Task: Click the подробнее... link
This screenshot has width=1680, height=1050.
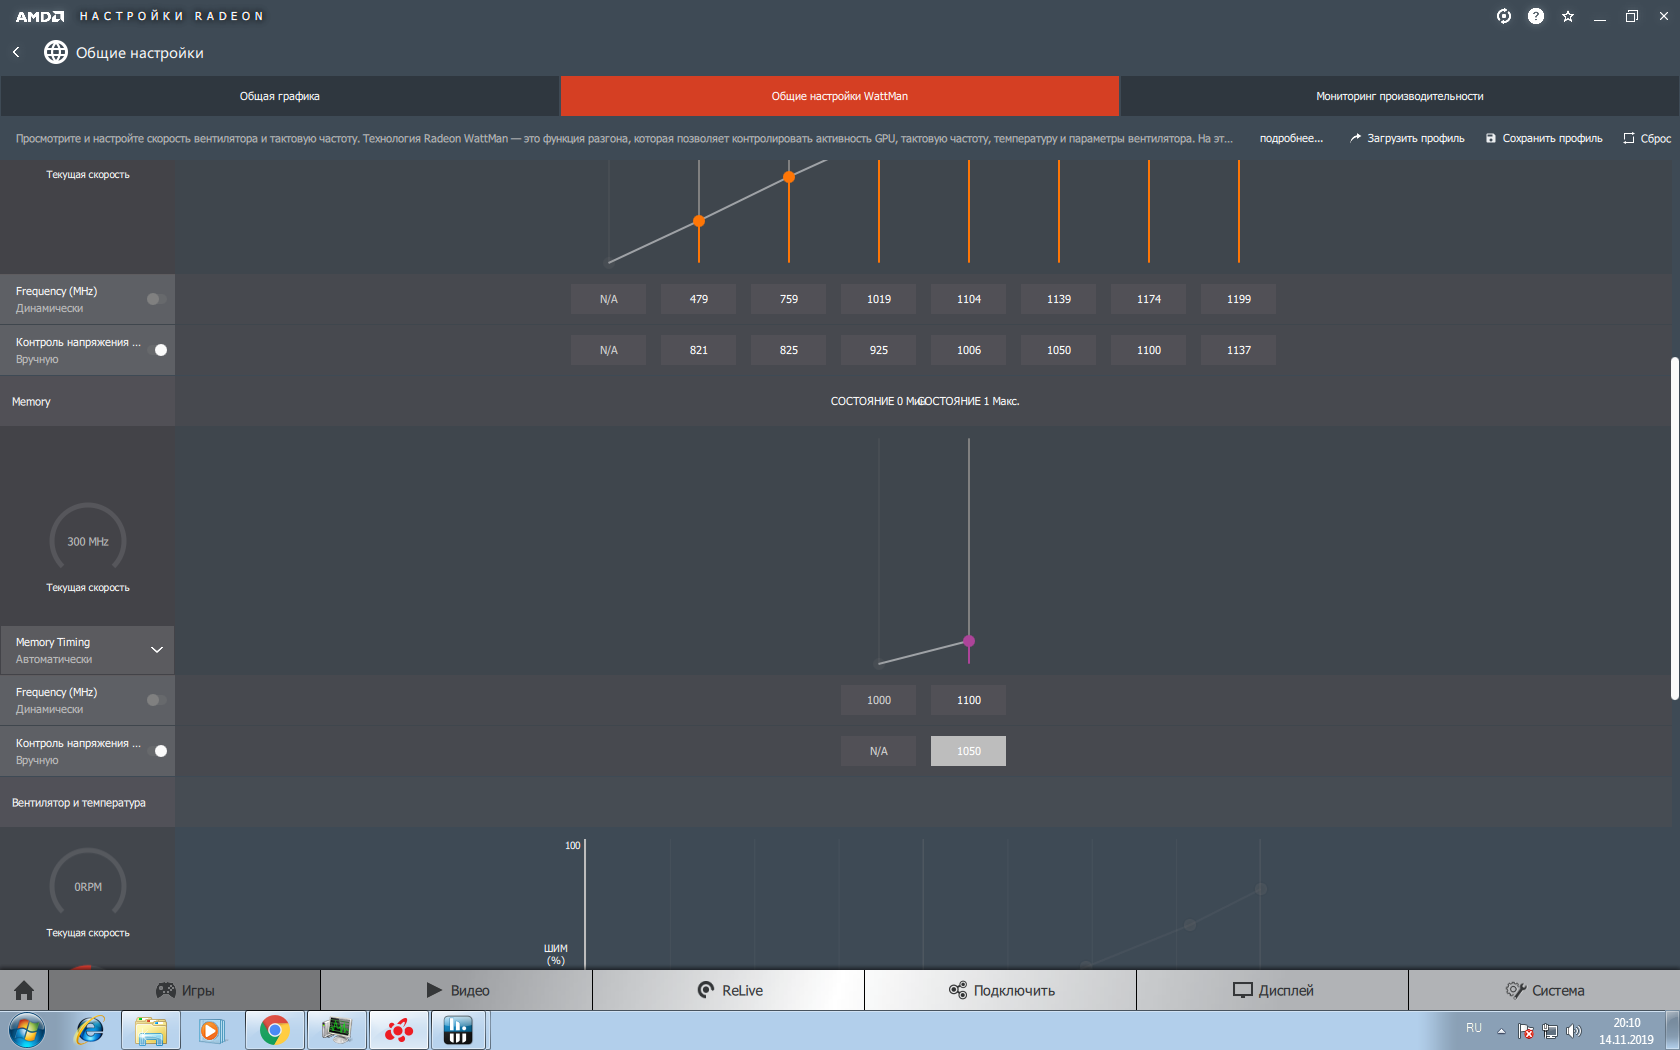Action: coord(1291,138)
